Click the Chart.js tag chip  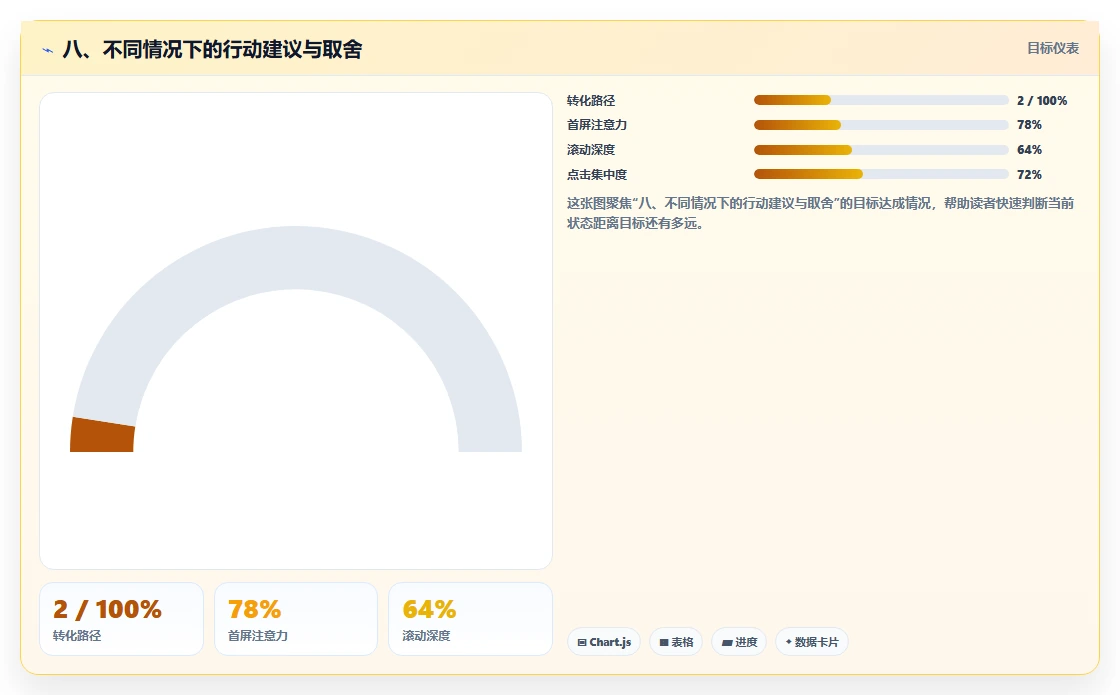tap(604, 641)
